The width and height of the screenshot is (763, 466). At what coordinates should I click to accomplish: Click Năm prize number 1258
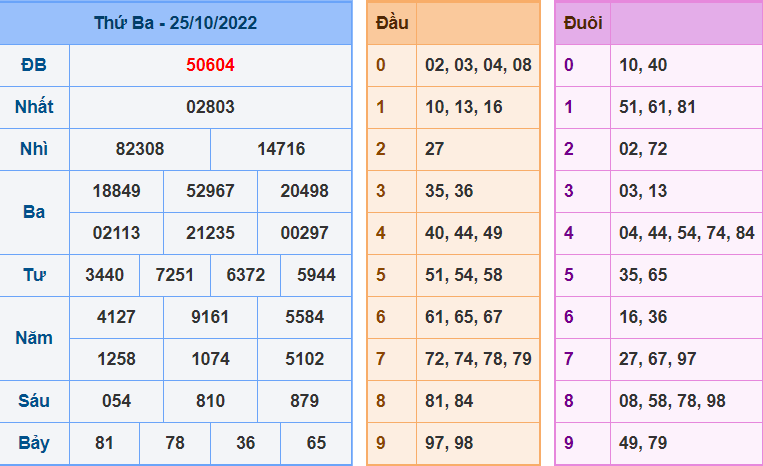116,359
